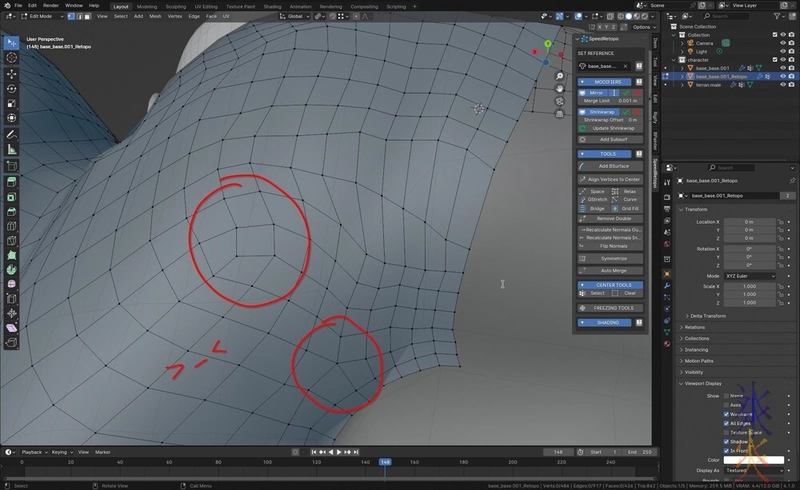Pick the 3D Cursor tool
Screen dimensions: 800x490
pos(11,58)
